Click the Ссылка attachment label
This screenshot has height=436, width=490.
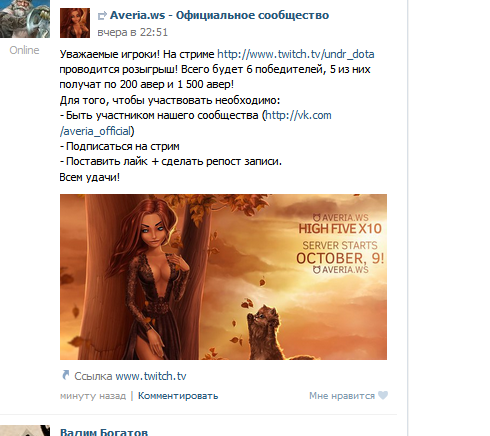(x=93, y=376)
